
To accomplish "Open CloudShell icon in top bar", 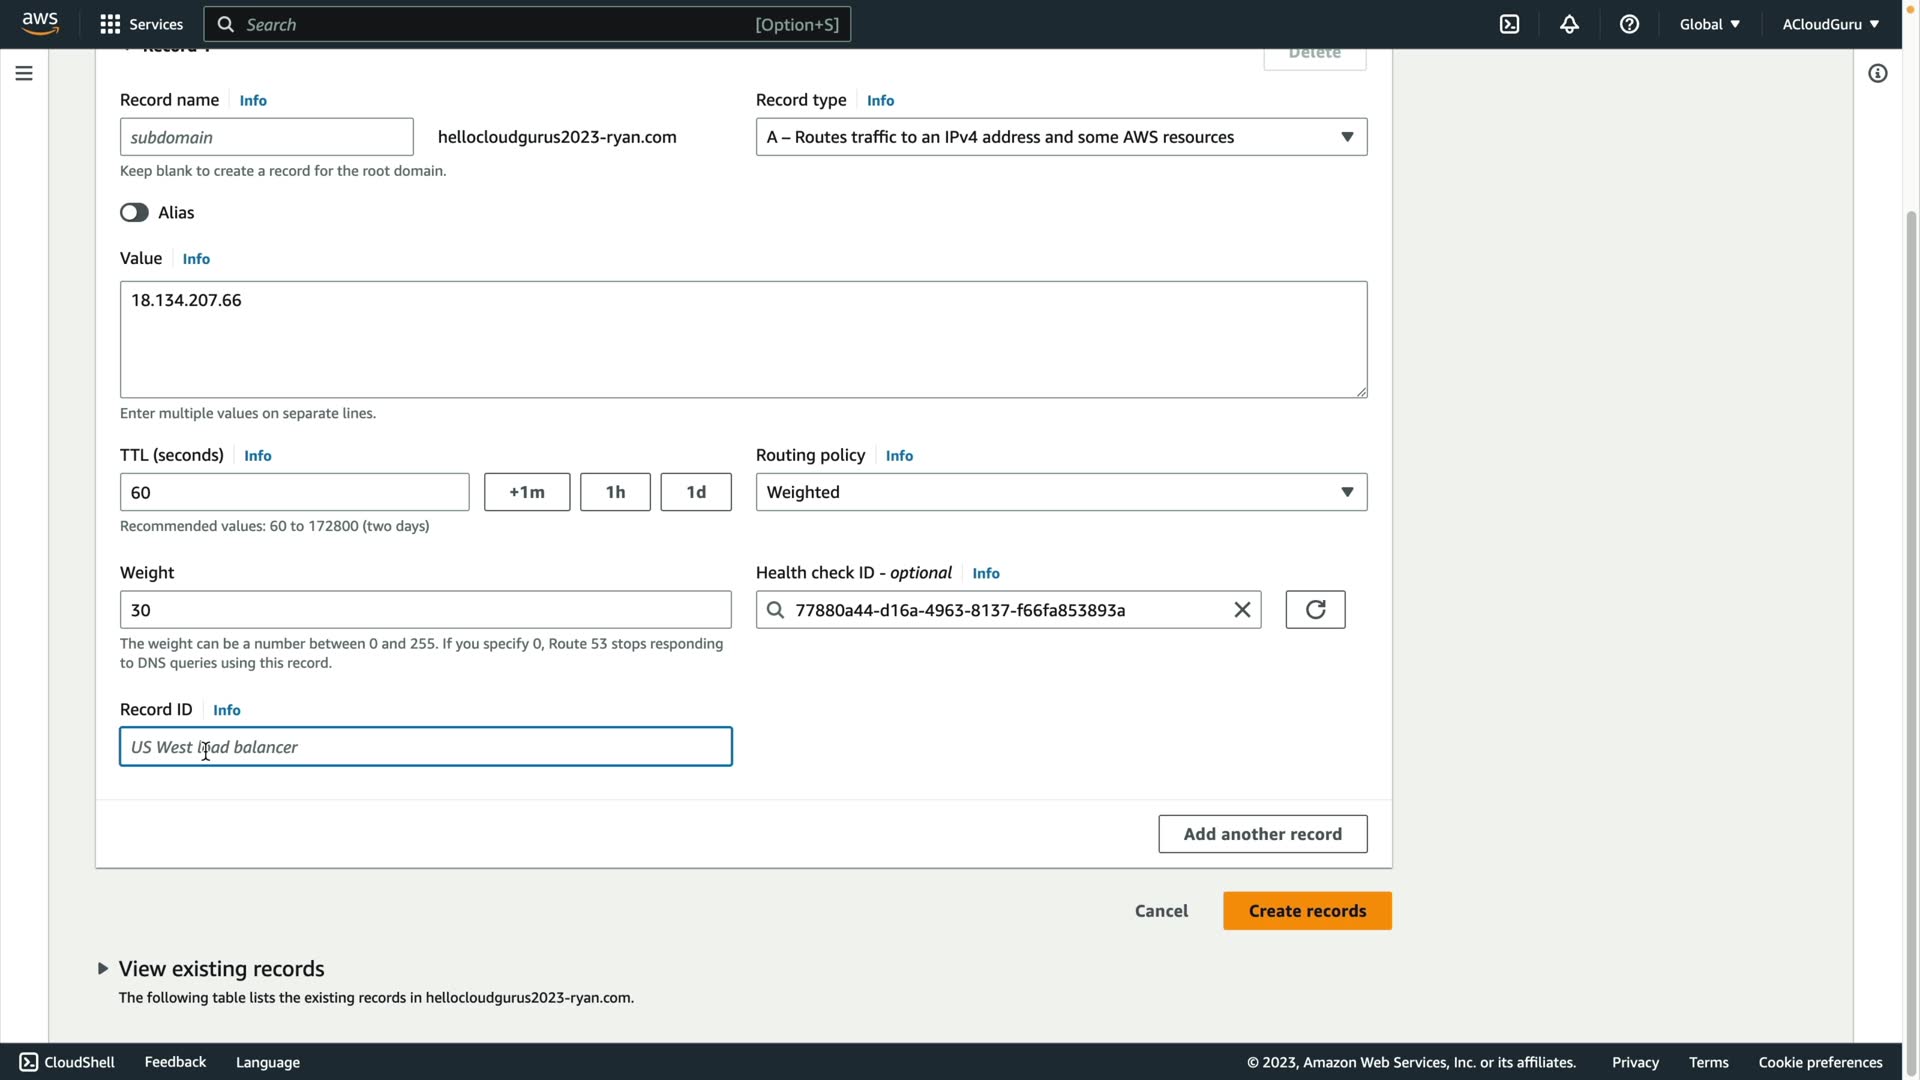I will click(1509, 24).
